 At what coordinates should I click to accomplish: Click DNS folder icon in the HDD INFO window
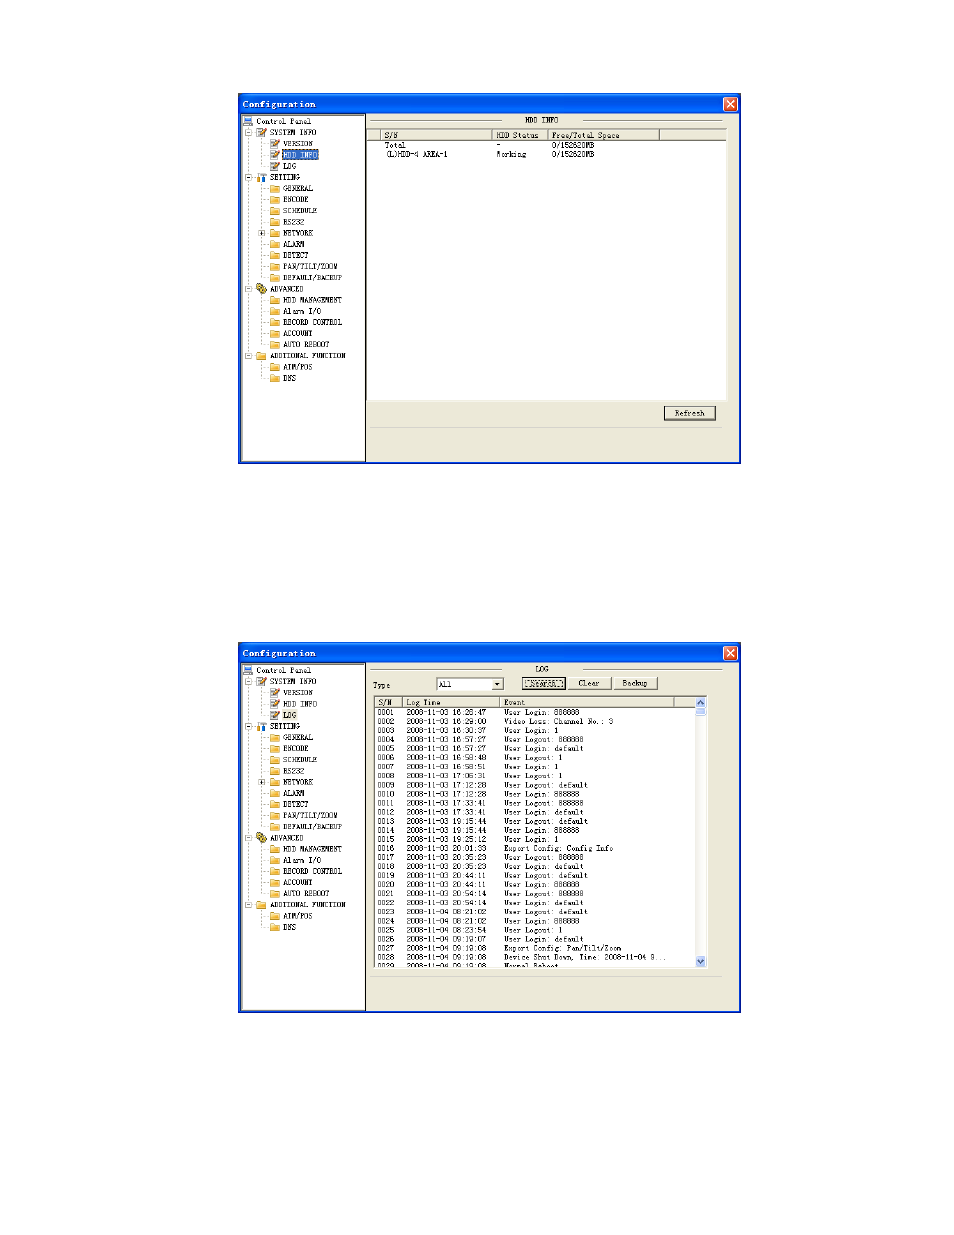pos(275,378)
